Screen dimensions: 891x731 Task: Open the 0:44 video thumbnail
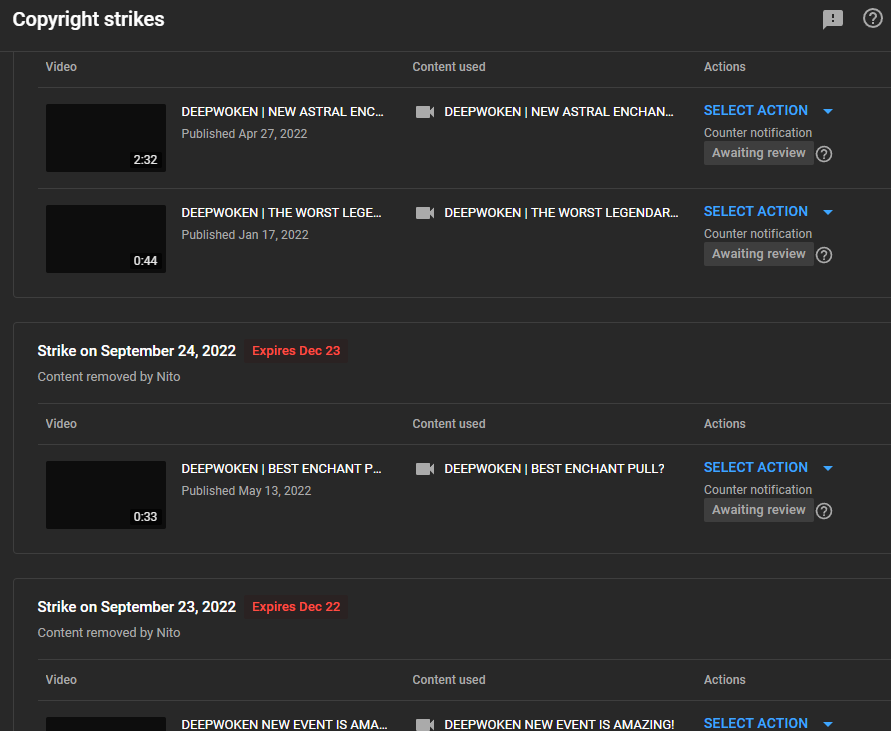pos(106,239)
